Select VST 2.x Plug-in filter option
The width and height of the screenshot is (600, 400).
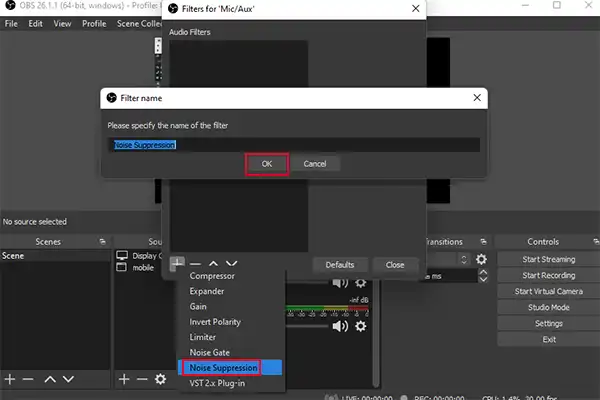pyautogui.click(x=217, y=383)
